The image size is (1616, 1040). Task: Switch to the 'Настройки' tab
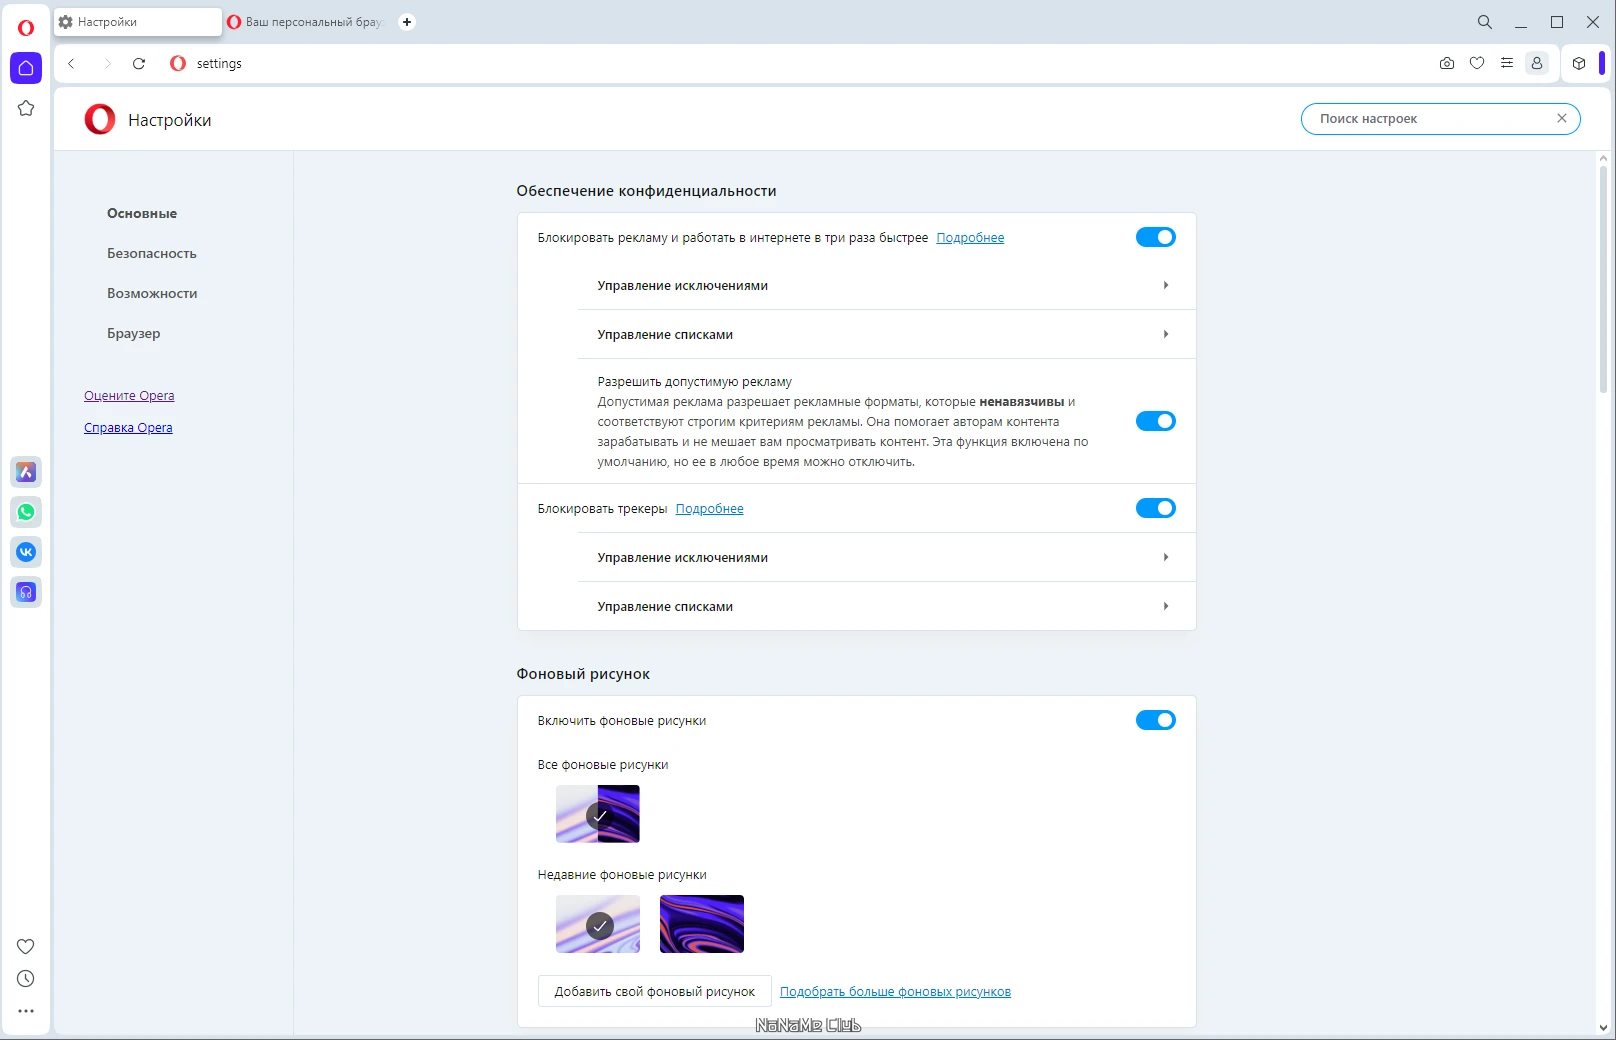click(138, 22)
